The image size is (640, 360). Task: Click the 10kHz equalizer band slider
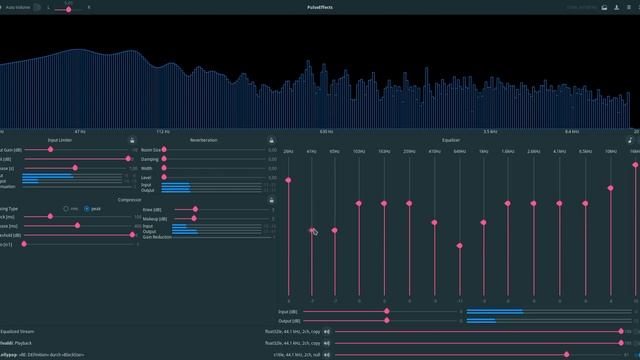click(x=611, y=227)
